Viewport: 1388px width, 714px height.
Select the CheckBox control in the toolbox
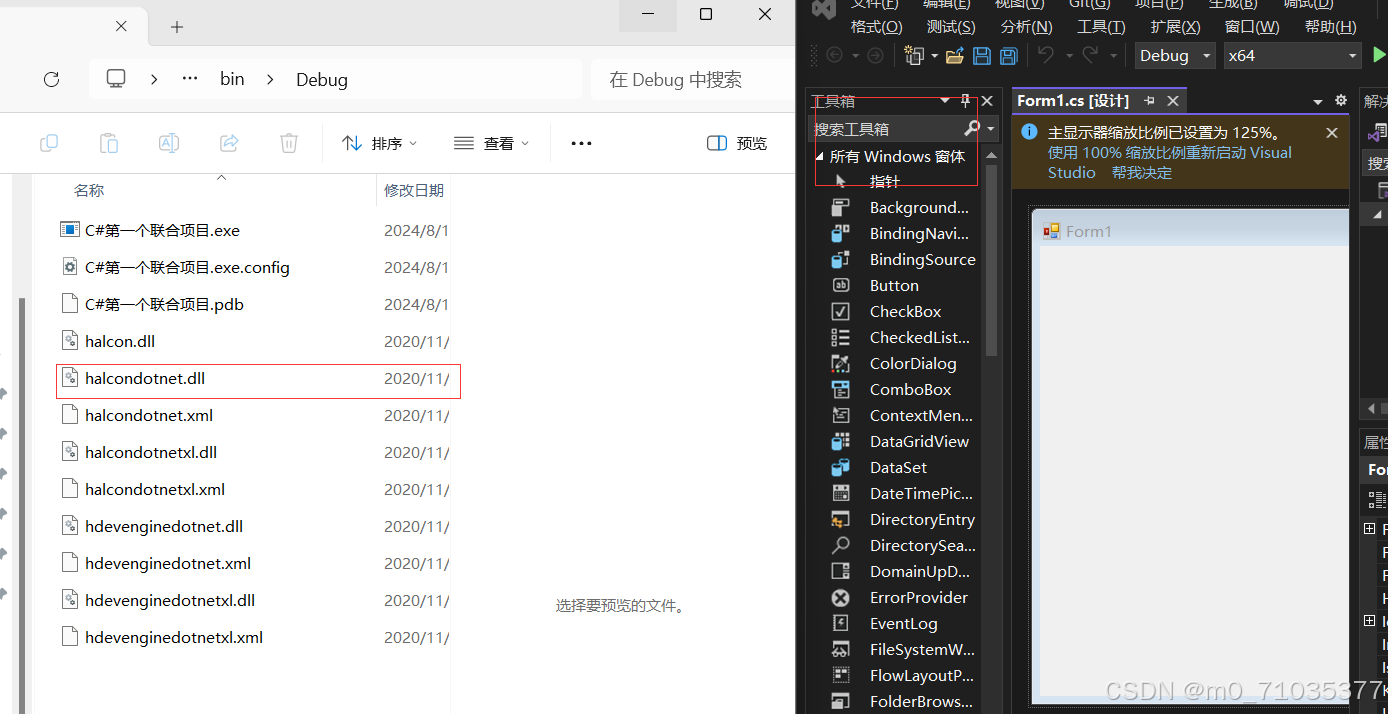(905, 311)
